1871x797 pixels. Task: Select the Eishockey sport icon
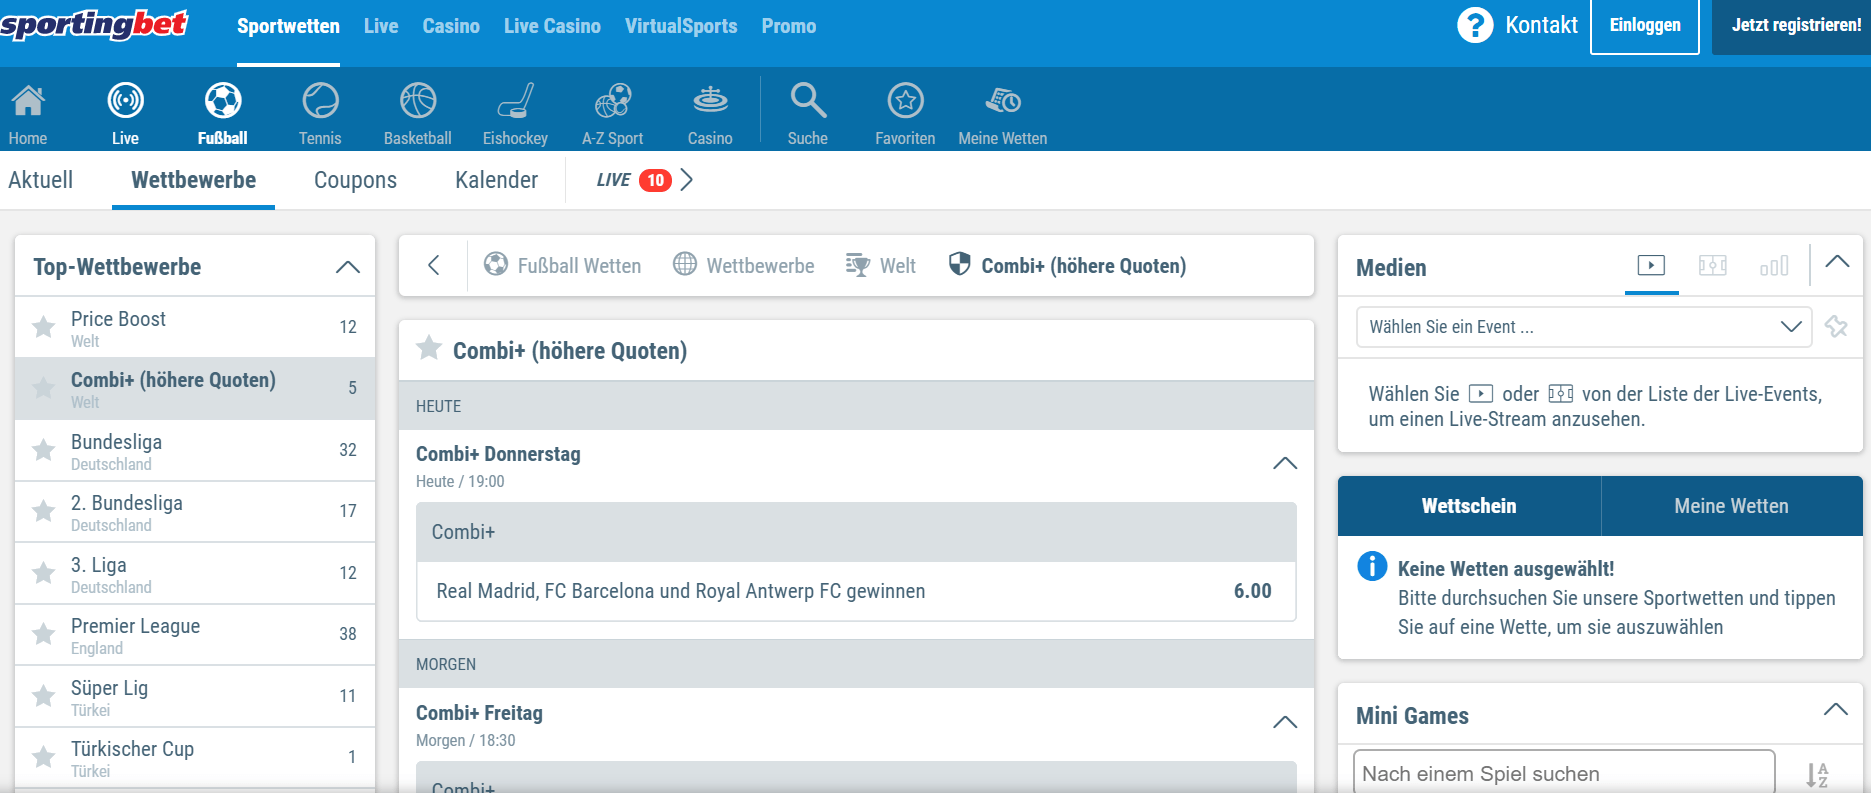[x=515, y=100]
